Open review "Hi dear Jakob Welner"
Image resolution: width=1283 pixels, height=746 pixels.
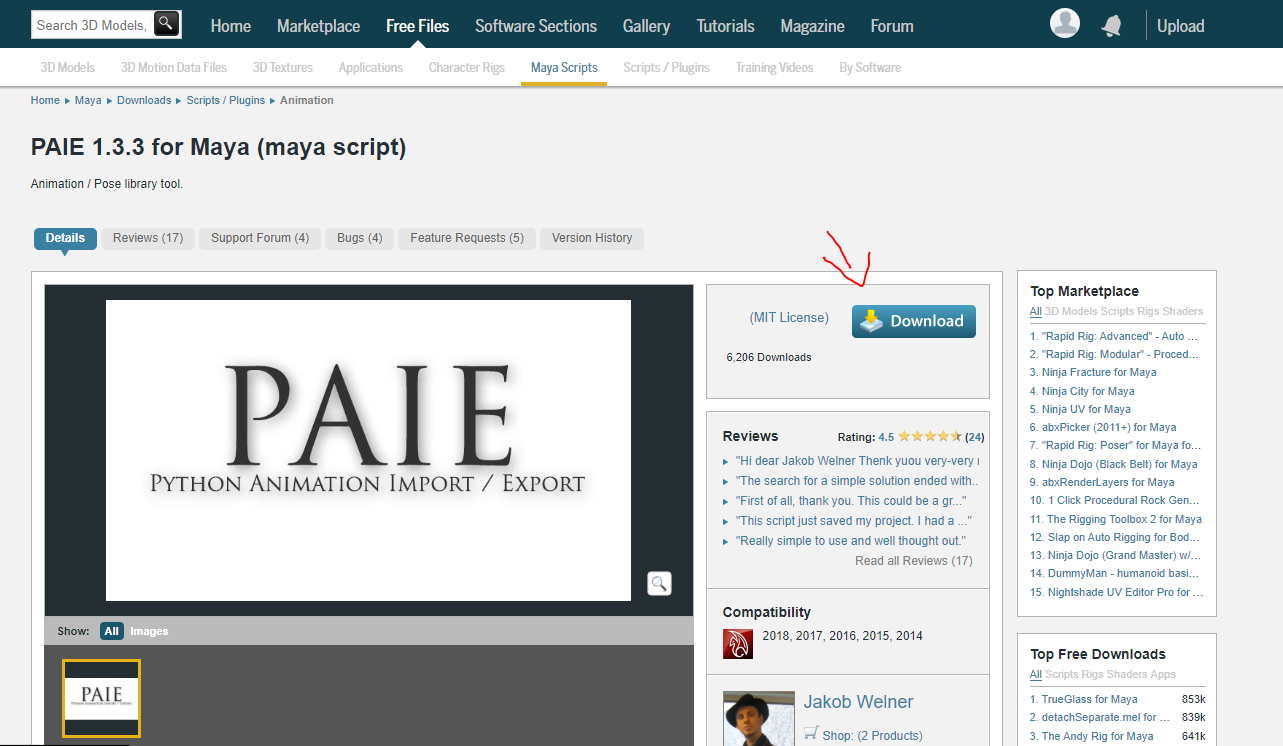(856, 461)
